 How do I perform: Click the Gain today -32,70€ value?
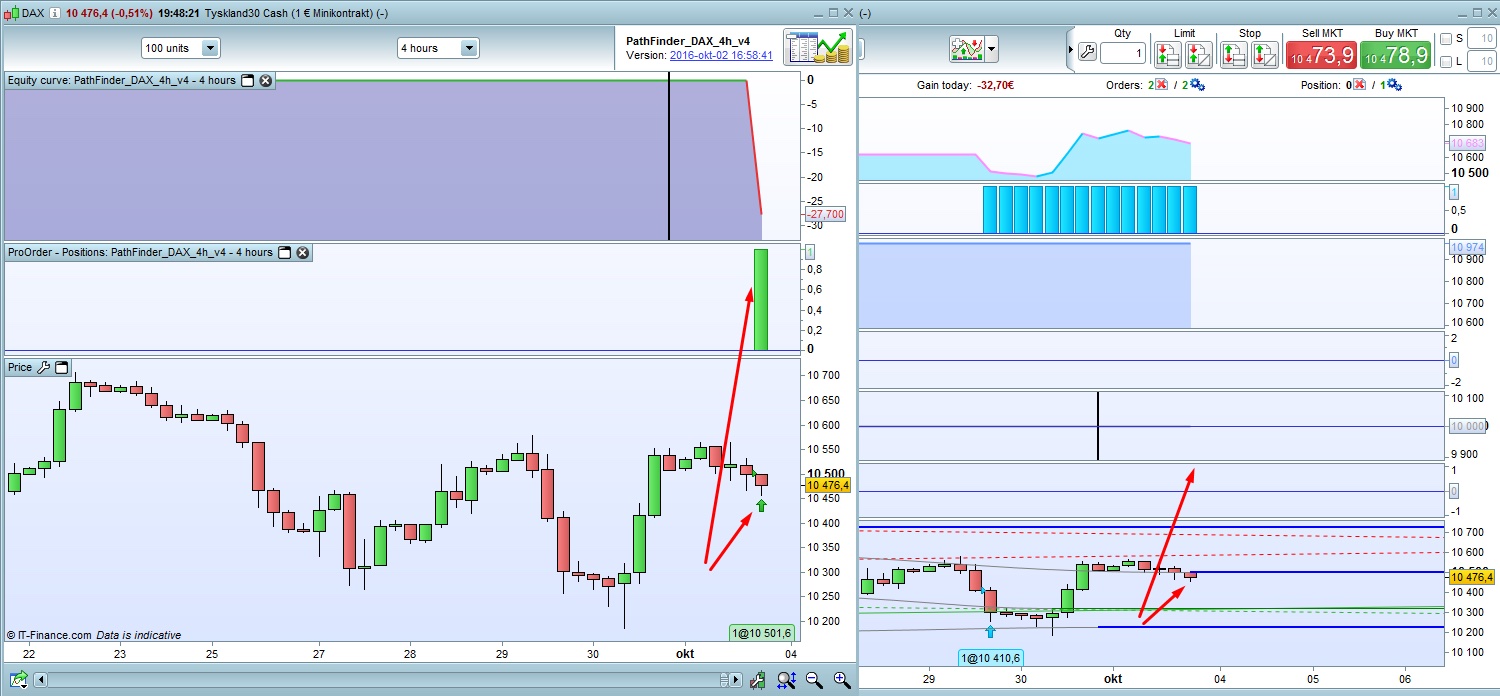coord(995,86)
